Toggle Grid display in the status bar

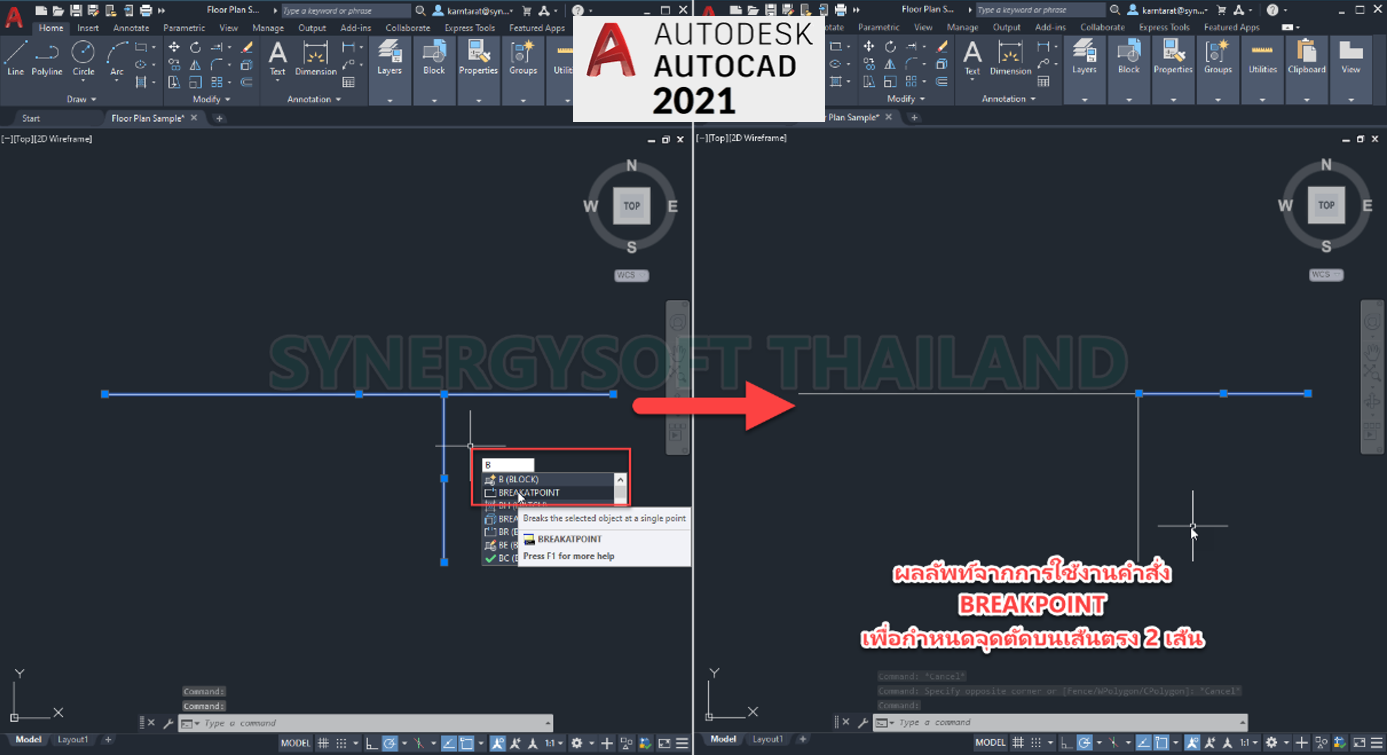click(x=323, y=742)
